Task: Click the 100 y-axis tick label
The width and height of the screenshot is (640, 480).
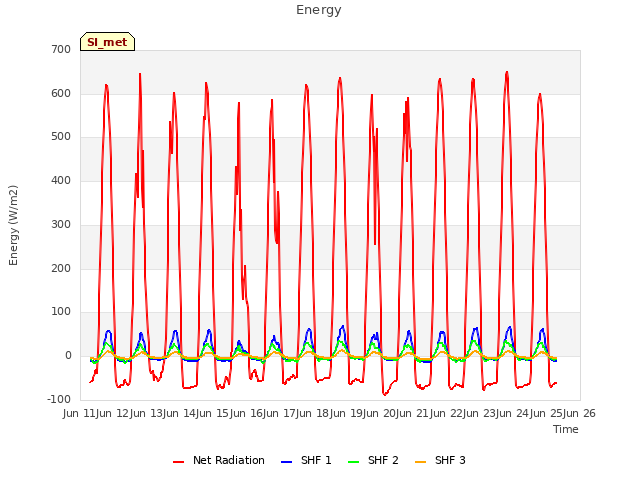Action: tap(61, 312)
